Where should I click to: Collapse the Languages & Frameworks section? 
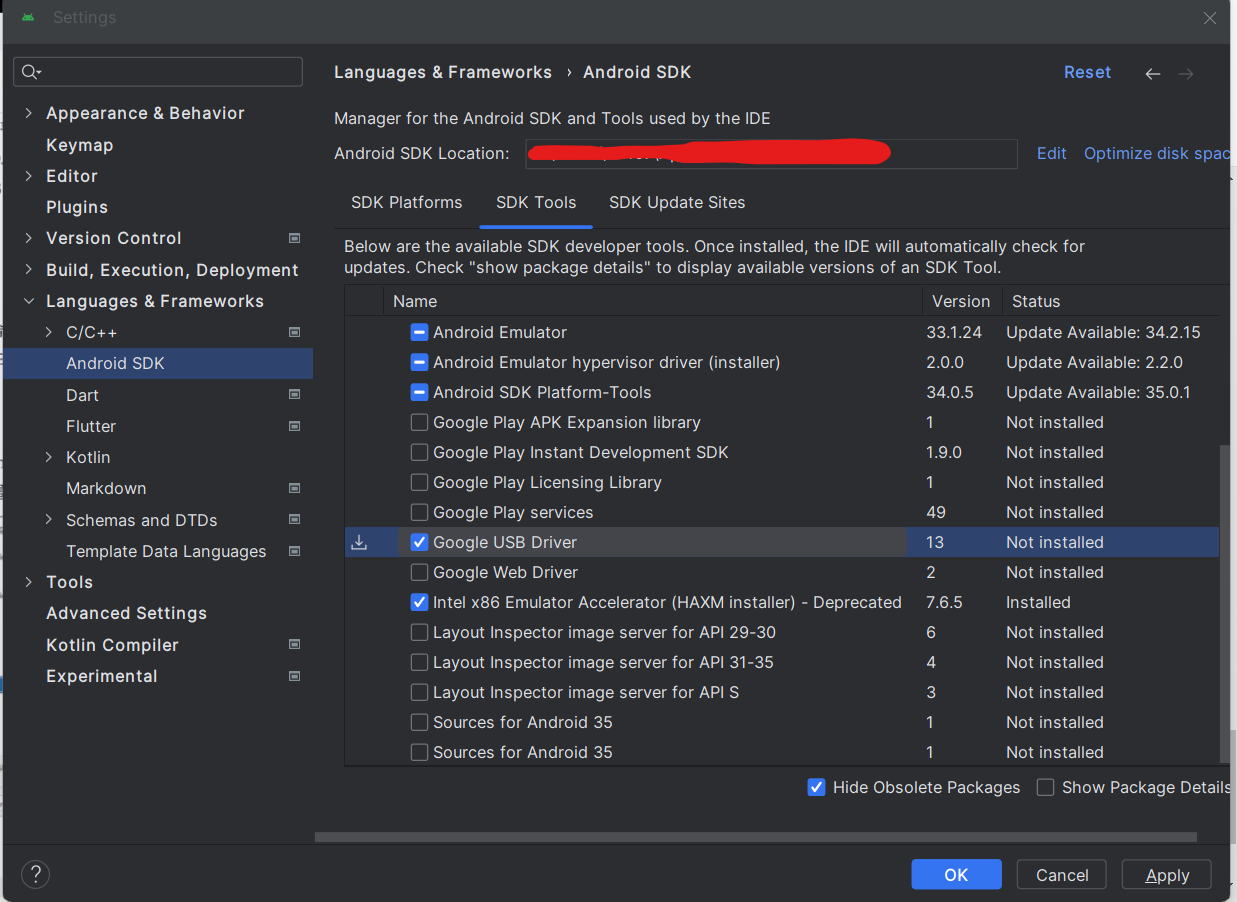coord(28,301)
